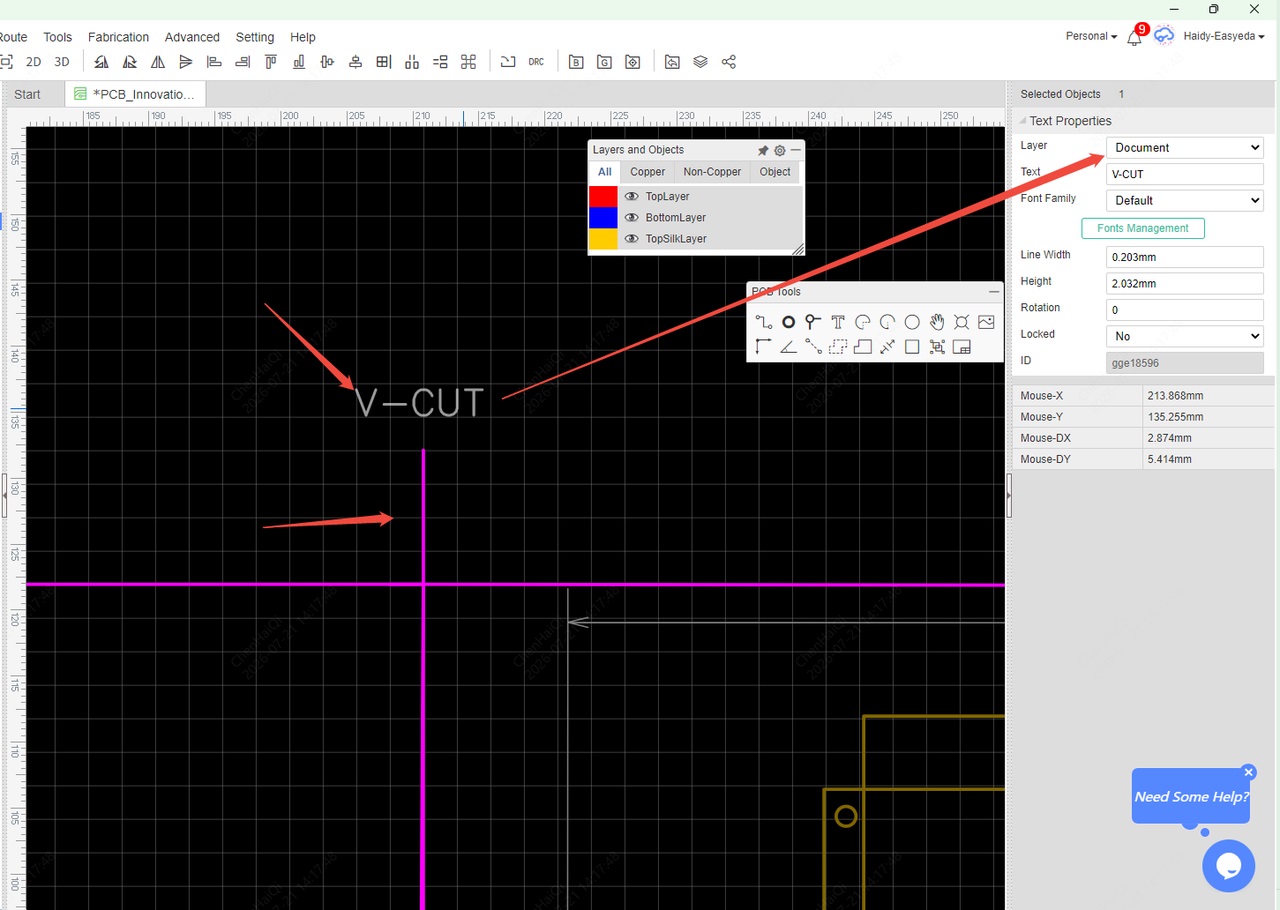Screen dimensions: 1280x910
Task: Toggle BottomLayer visibility eye
Action: [x=631, y=218]
